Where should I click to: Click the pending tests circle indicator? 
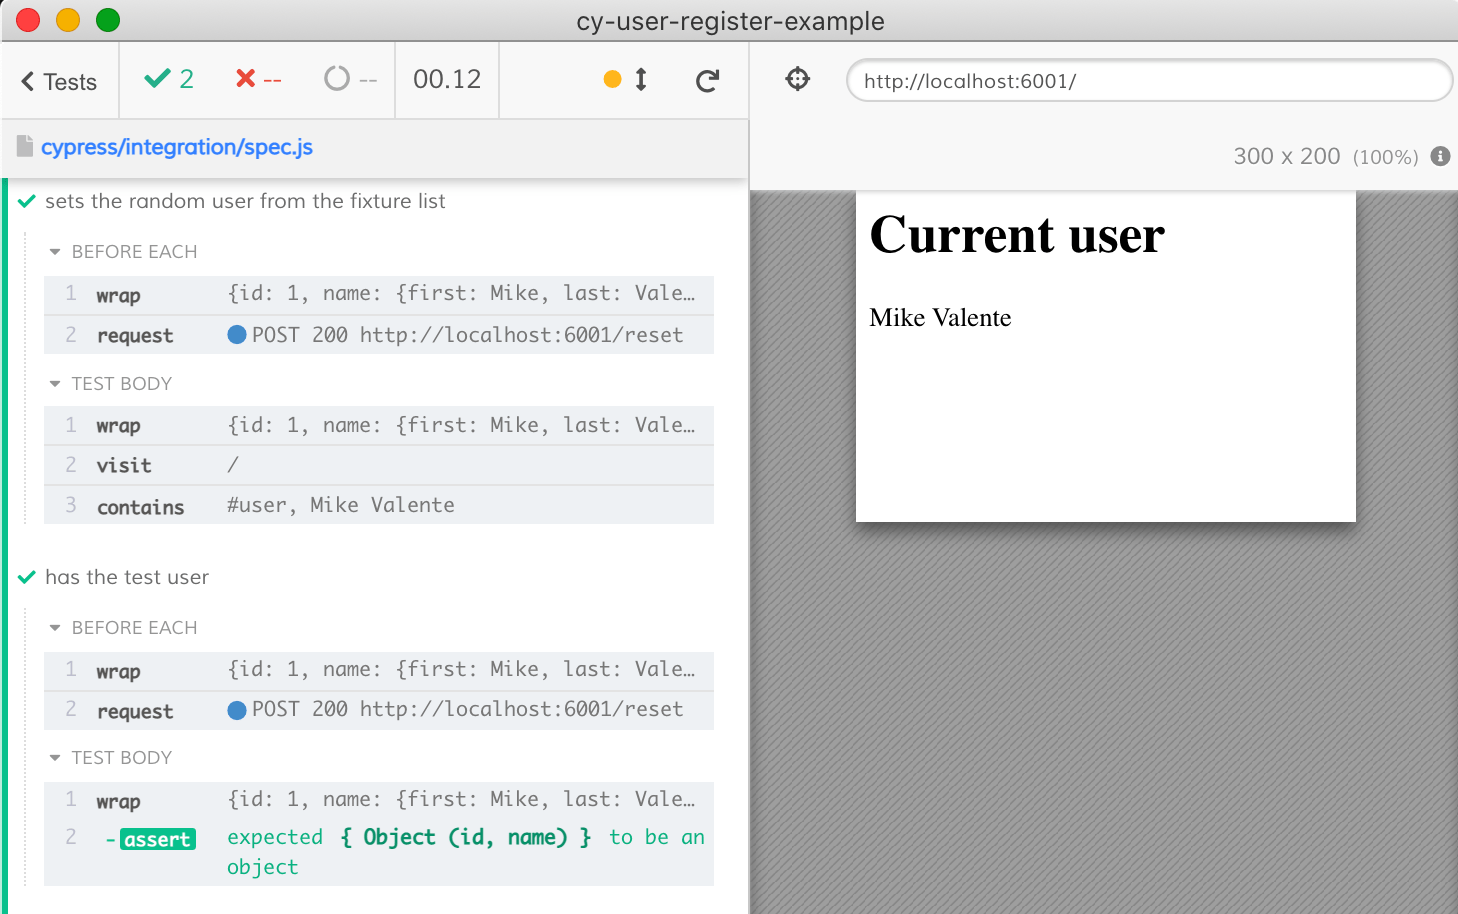pos(350,79)
